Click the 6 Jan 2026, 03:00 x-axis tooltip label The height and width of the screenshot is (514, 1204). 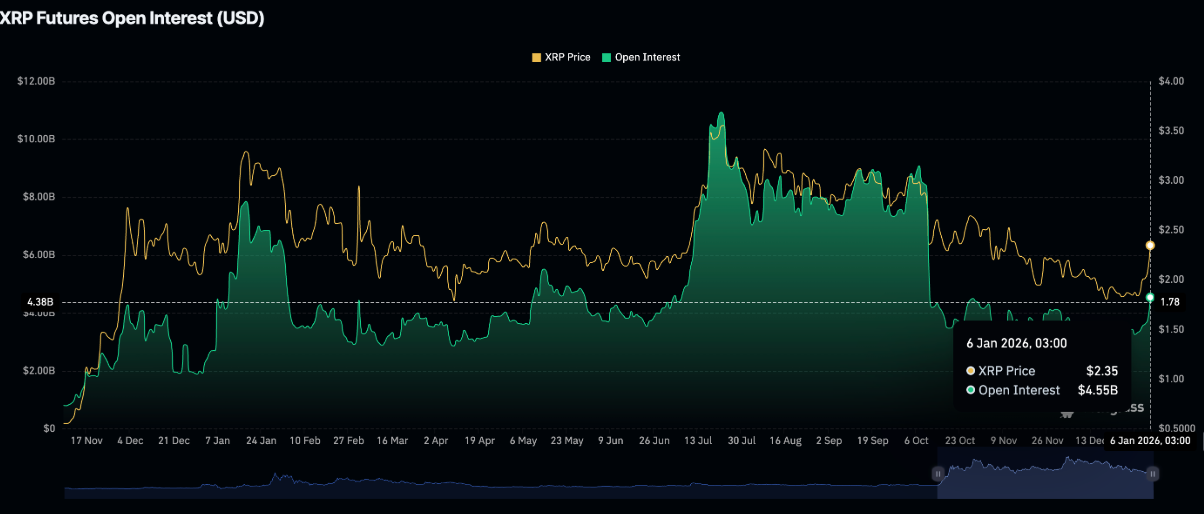click(x=1151, y=440)
